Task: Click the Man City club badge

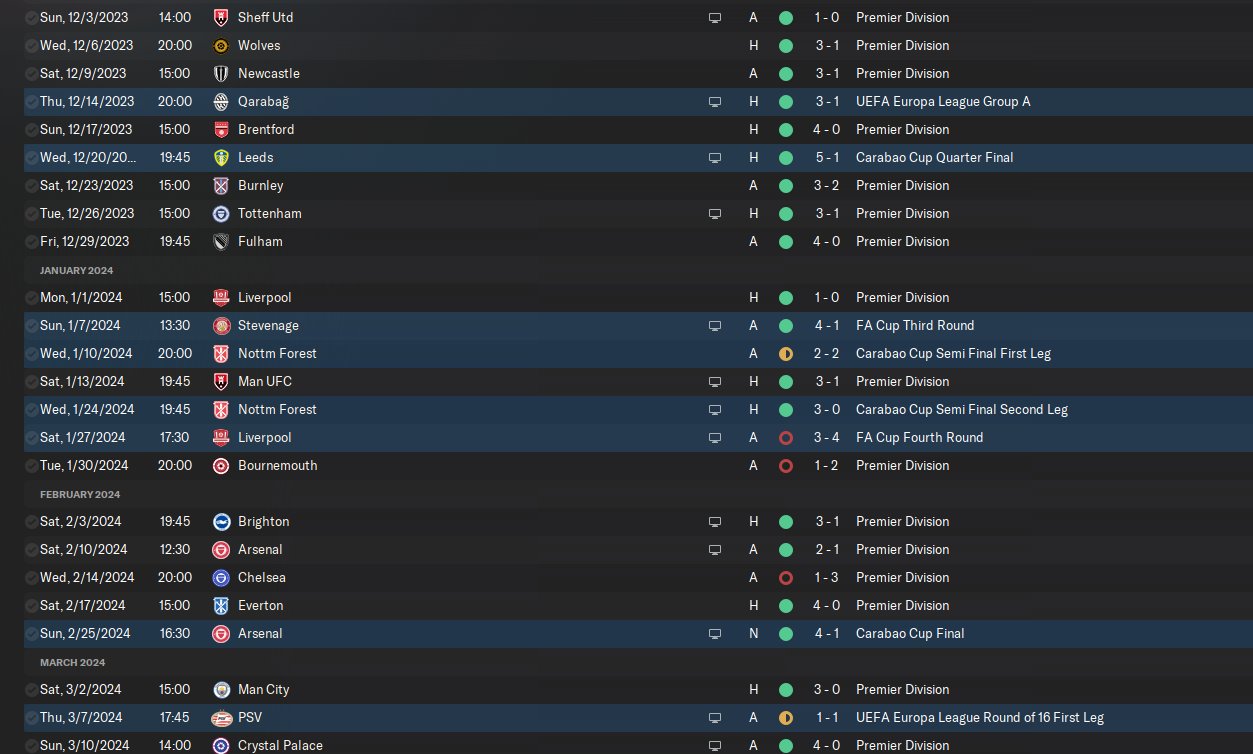Action: (221, 689)
